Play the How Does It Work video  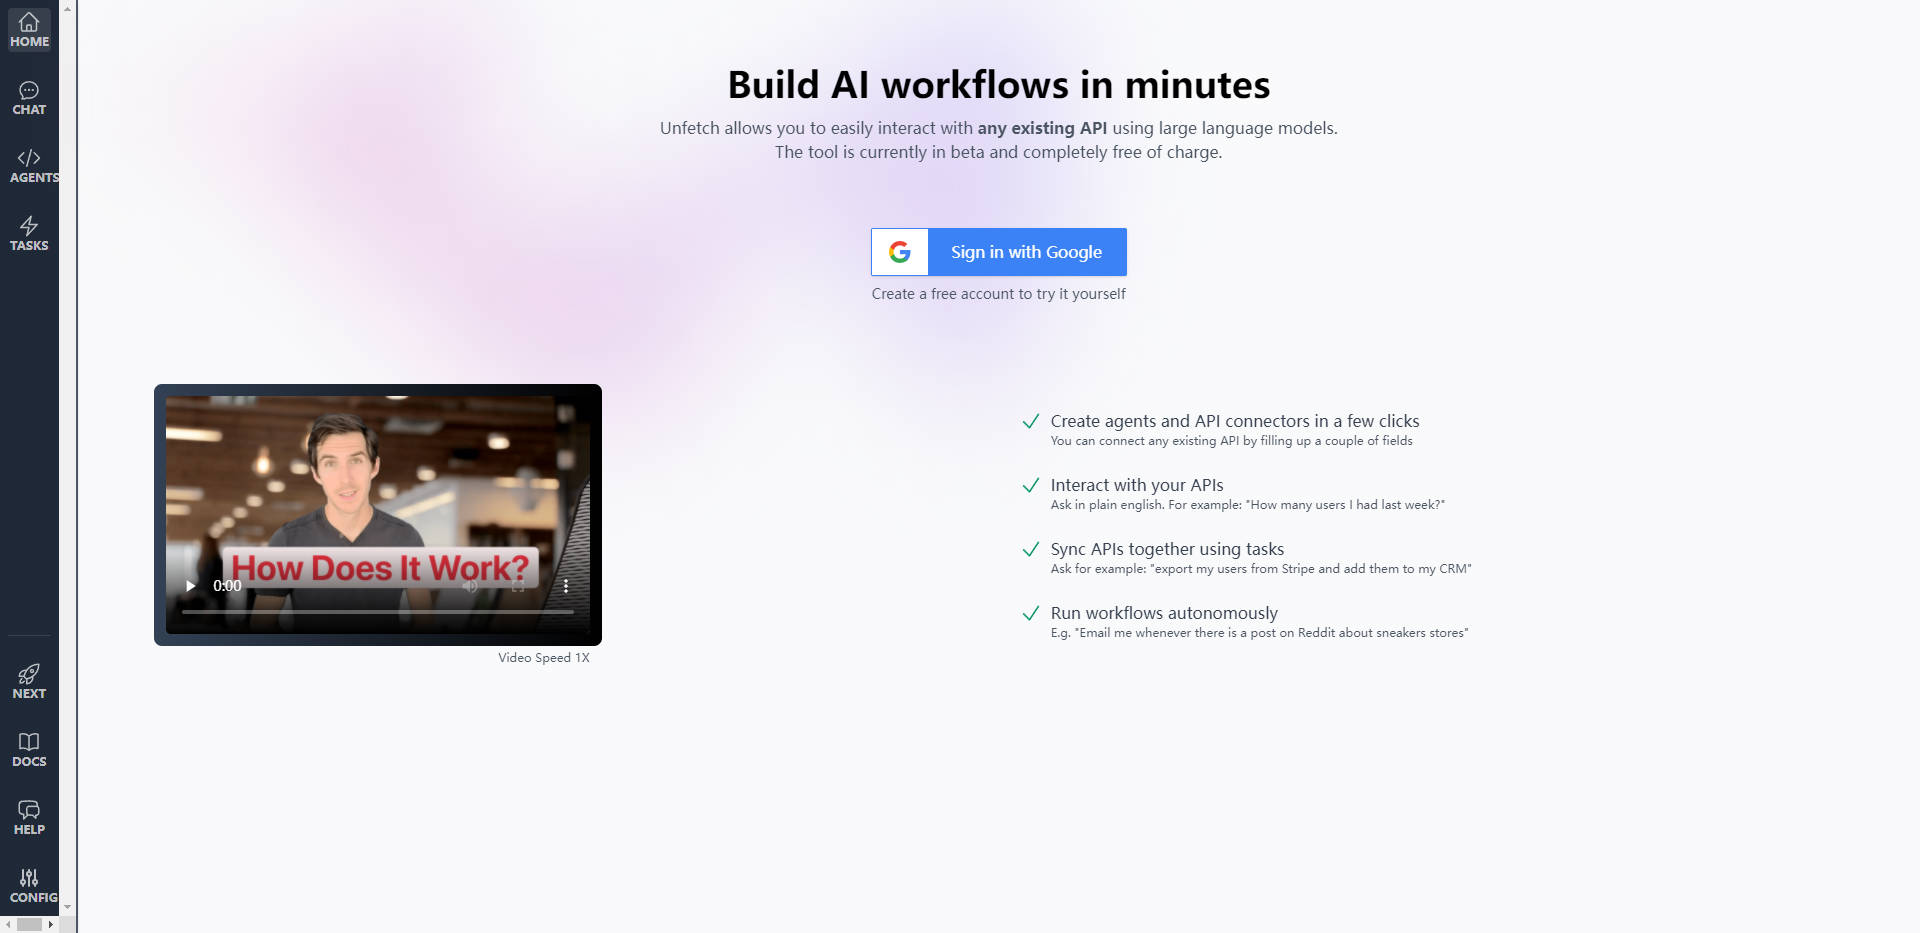(x=190, y=586)
